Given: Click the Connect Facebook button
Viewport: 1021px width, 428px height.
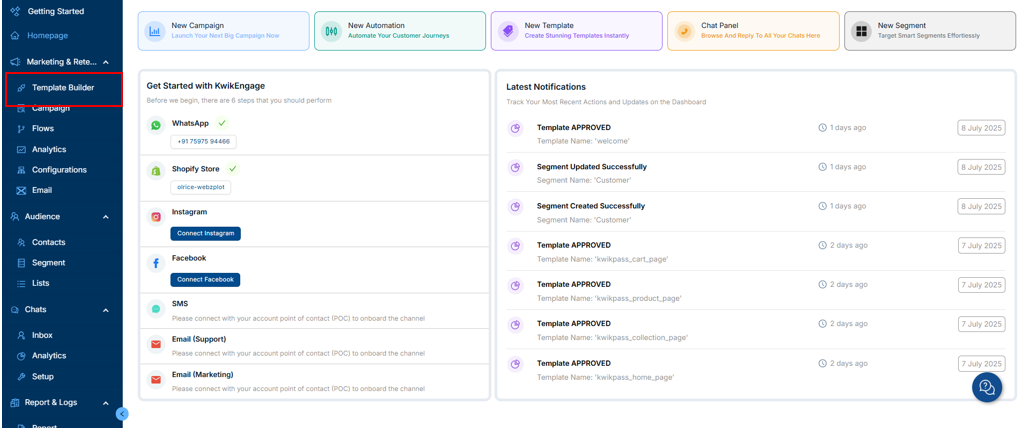Looking at the screenshot, I should pyautogui.click(x=205, y=280).
